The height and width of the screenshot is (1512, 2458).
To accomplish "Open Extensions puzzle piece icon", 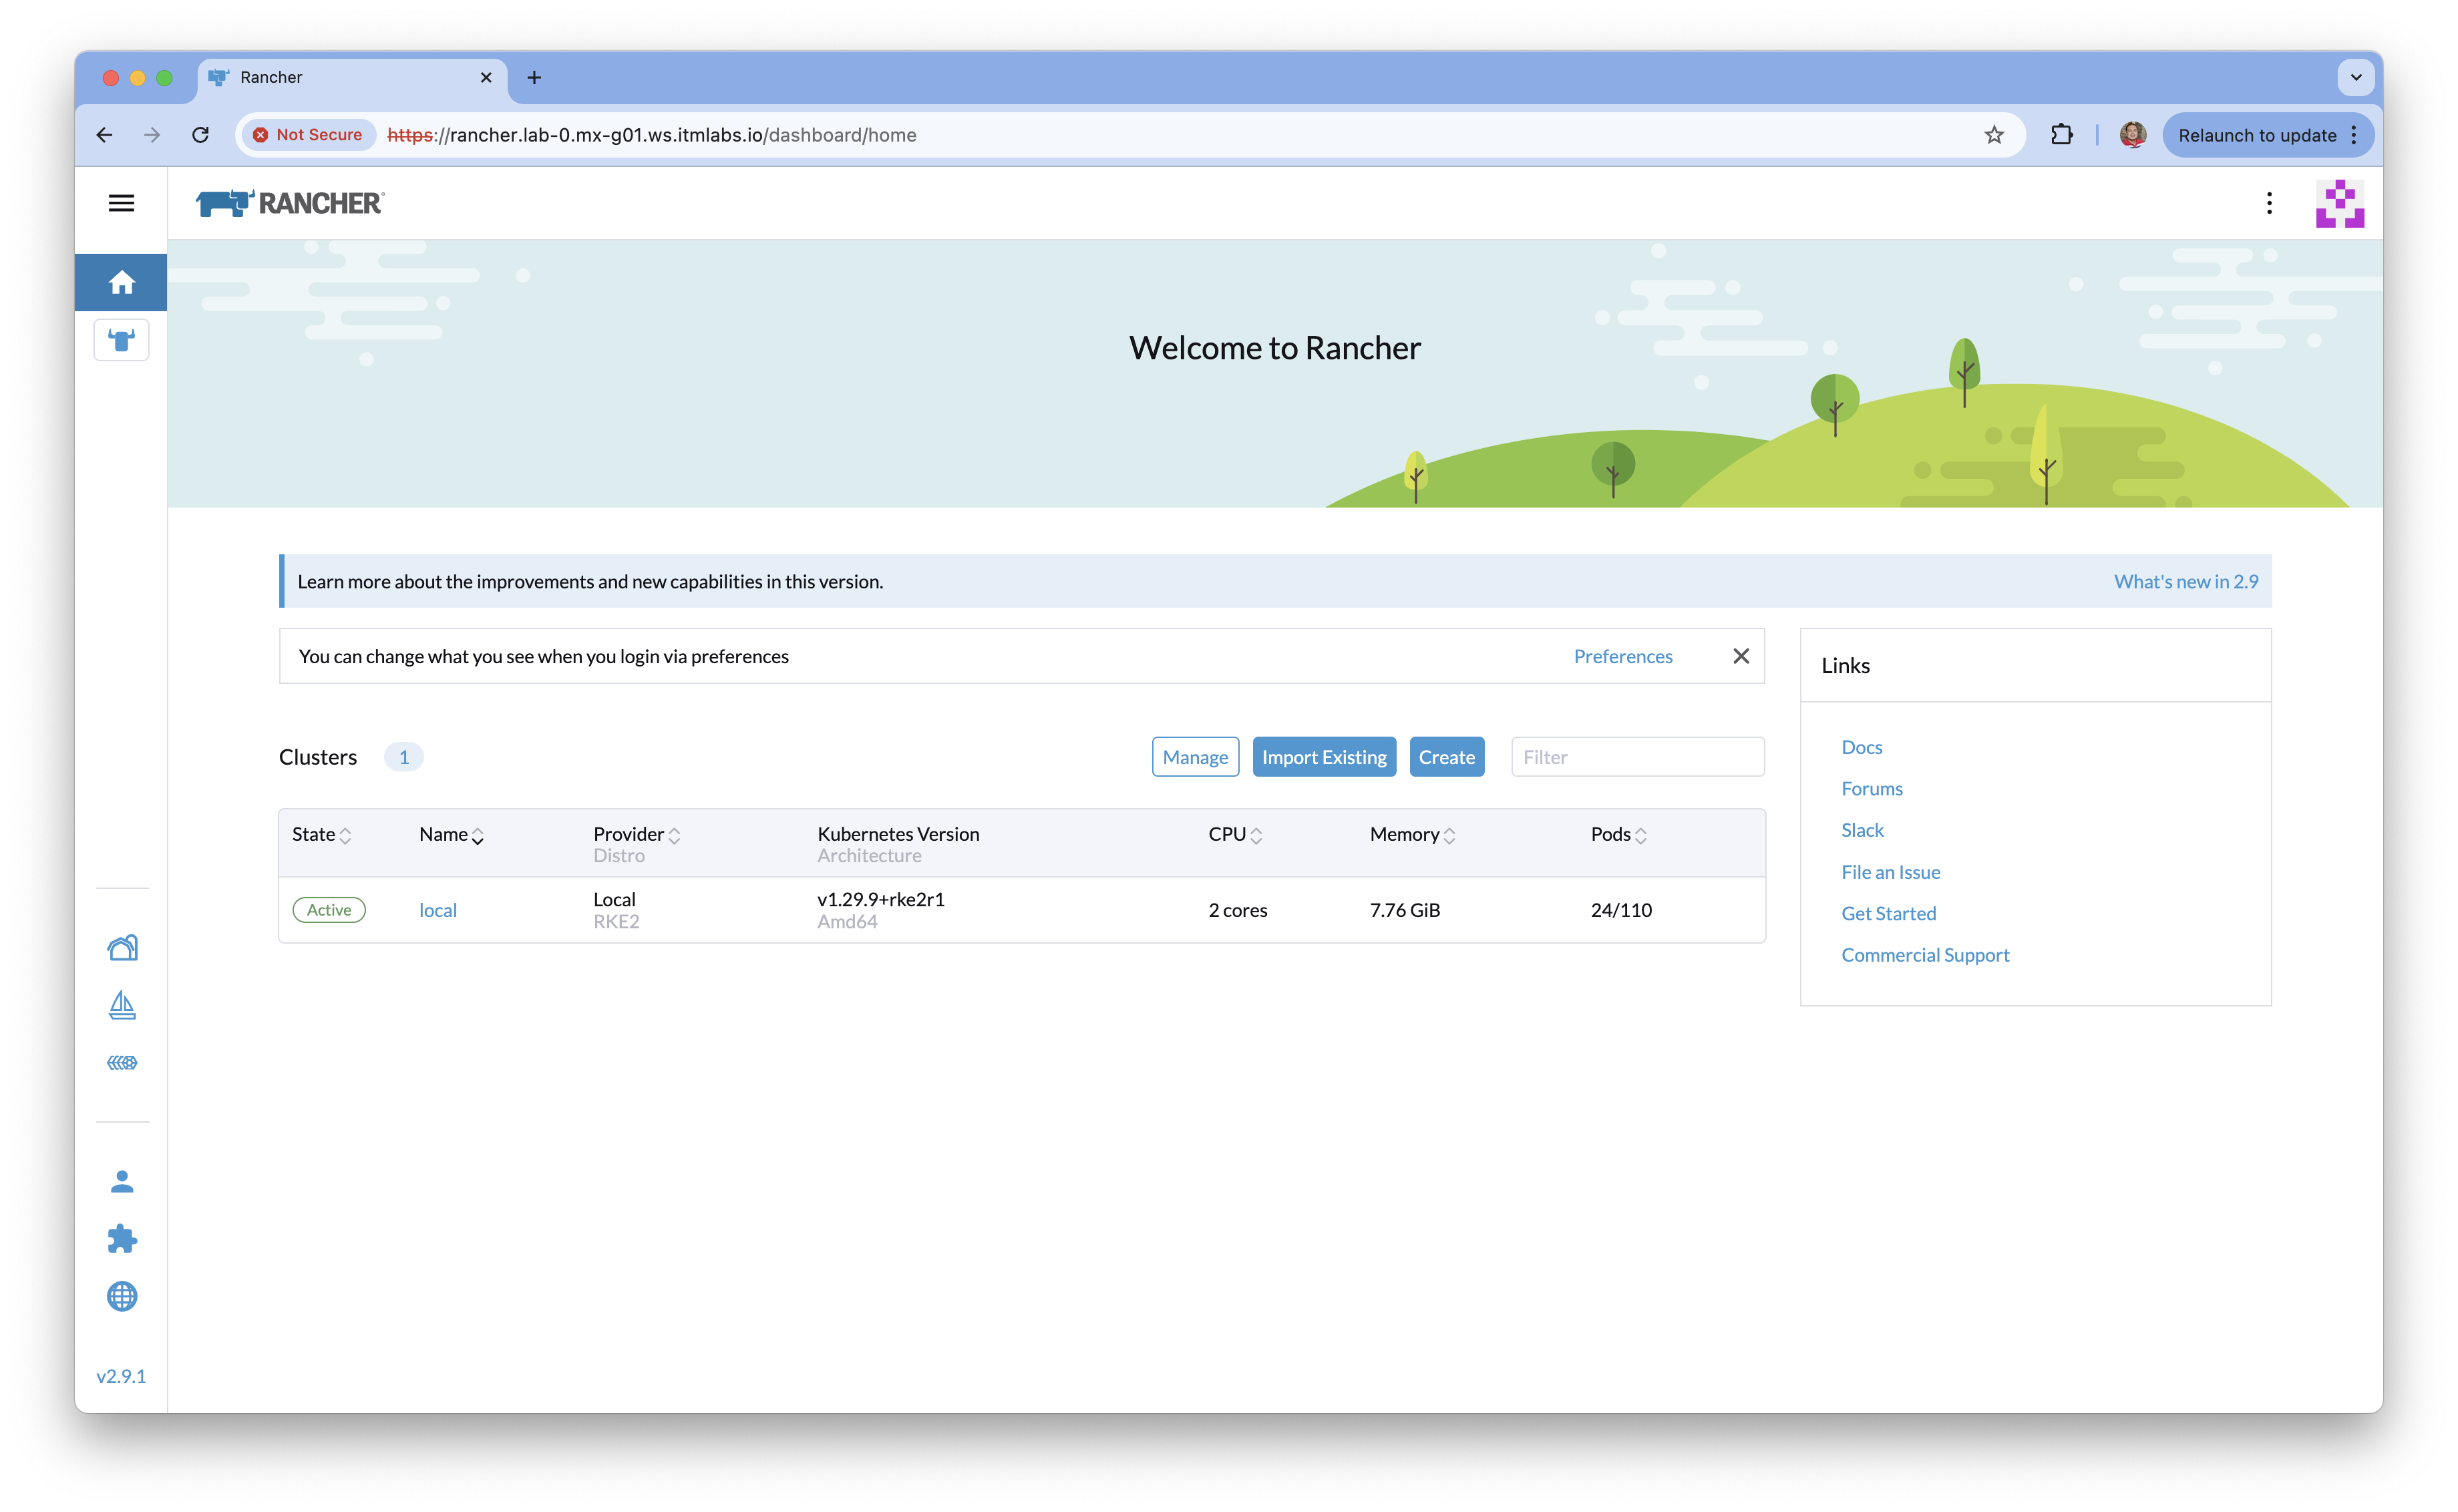I will click(x=122, y=1239).
